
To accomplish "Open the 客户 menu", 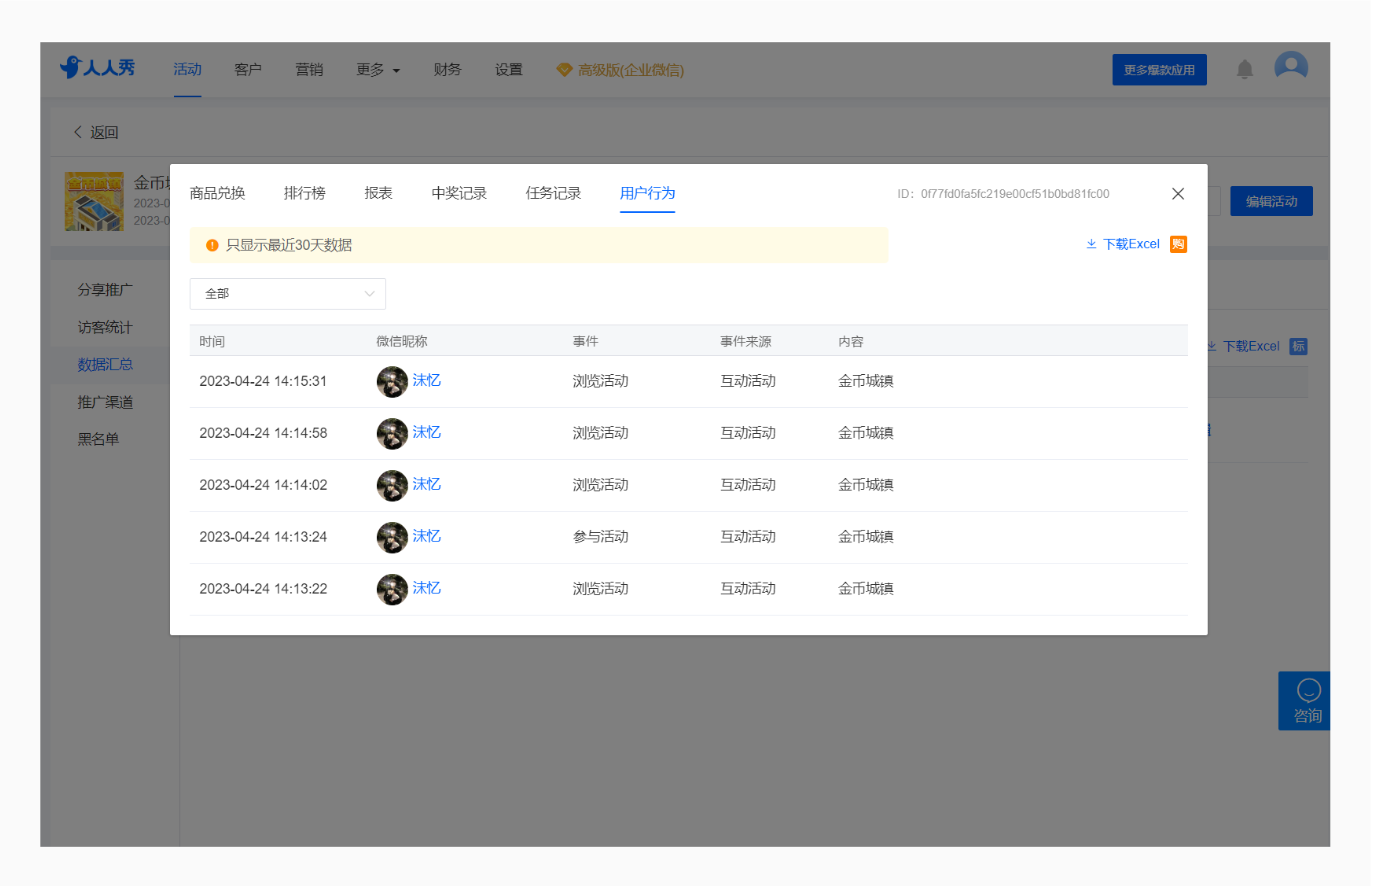I will pyautogui.click(x=248, y=70).
